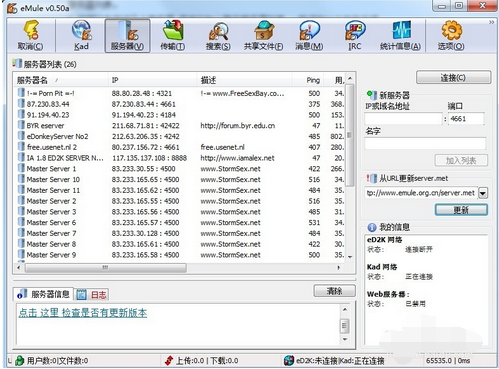Click the server icon of free.usenet.nl 2

21,147
